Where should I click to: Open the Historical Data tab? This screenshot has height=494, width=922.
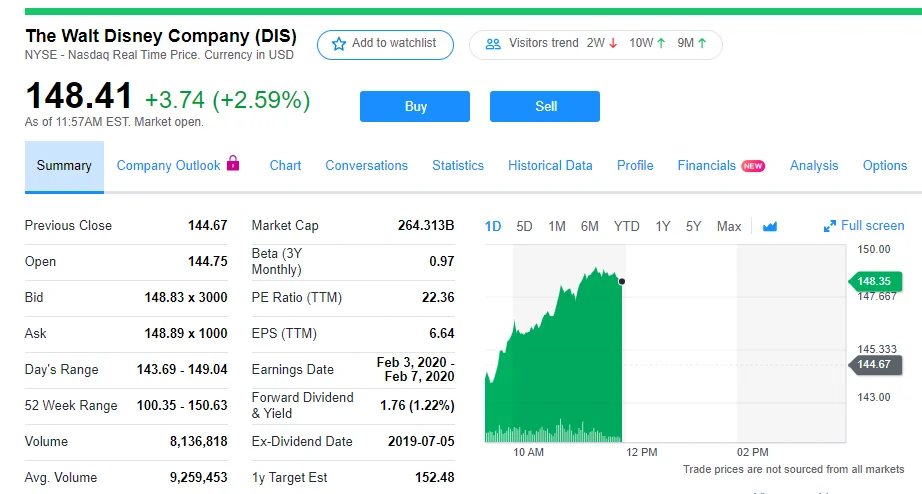coord(550,166)
